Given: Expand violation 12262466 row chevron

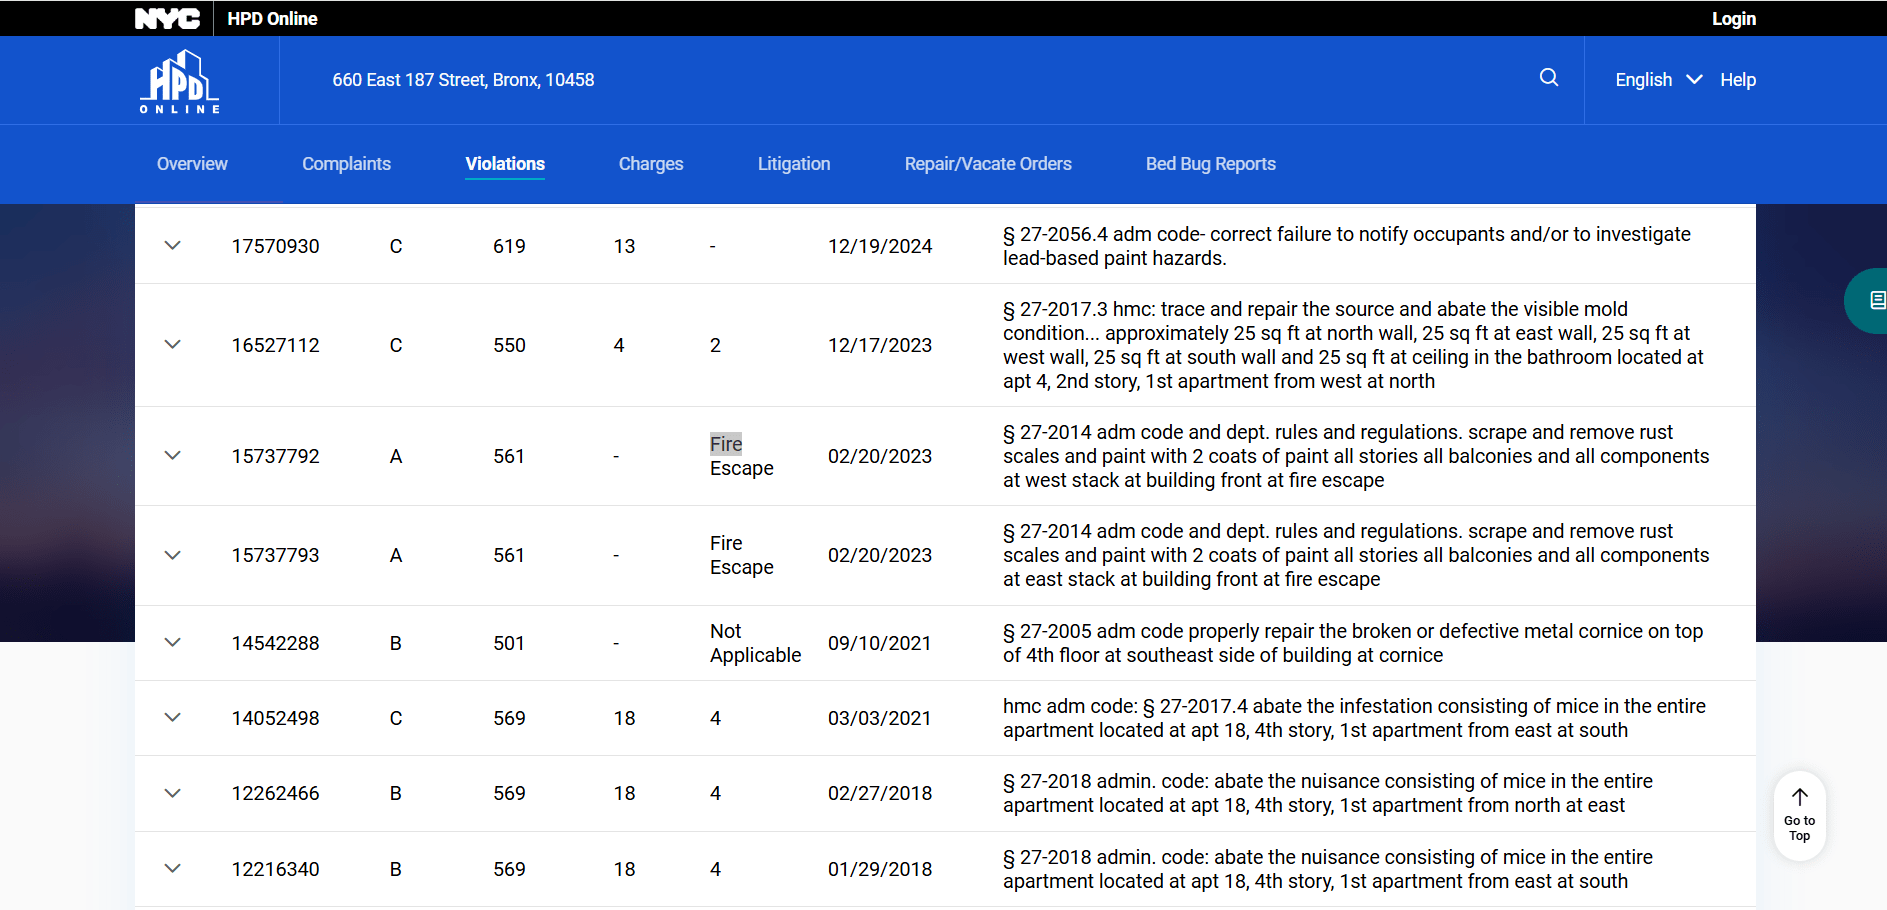Looking at the screenshot, I should coord(173,793).
